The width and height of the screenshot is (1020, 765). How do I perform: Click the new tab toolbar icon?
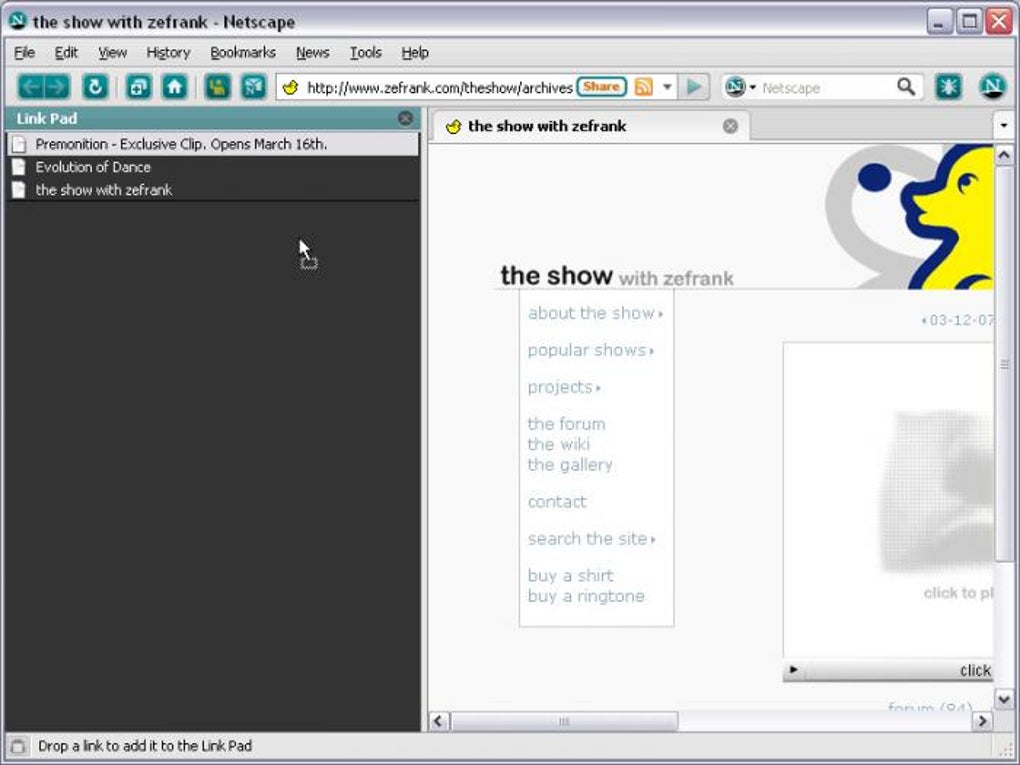(x=138, y=87)
